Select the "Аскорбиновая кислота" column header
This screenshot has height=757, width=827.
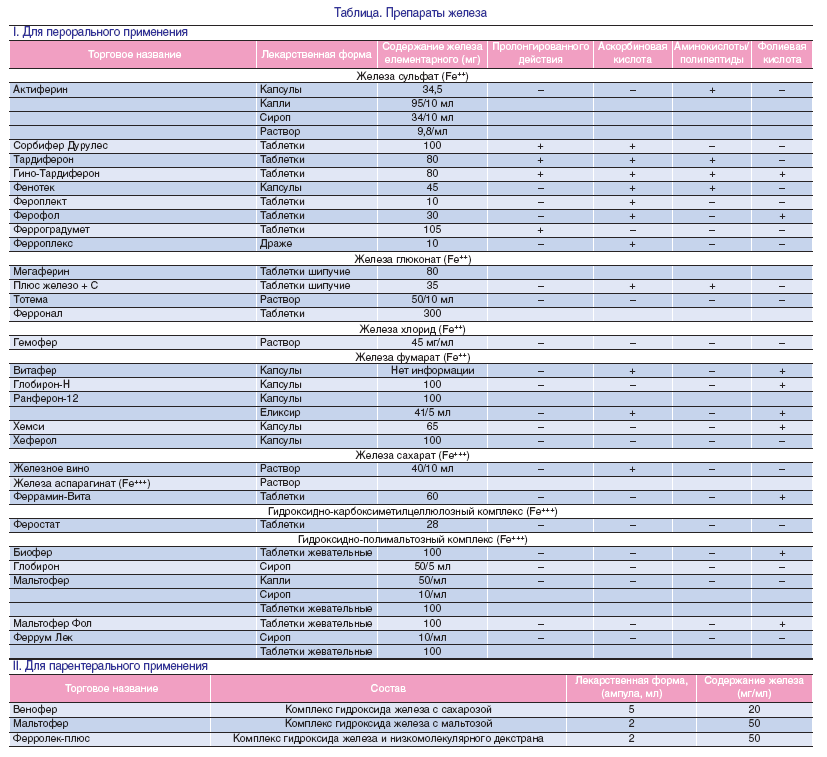click(632, 53)
